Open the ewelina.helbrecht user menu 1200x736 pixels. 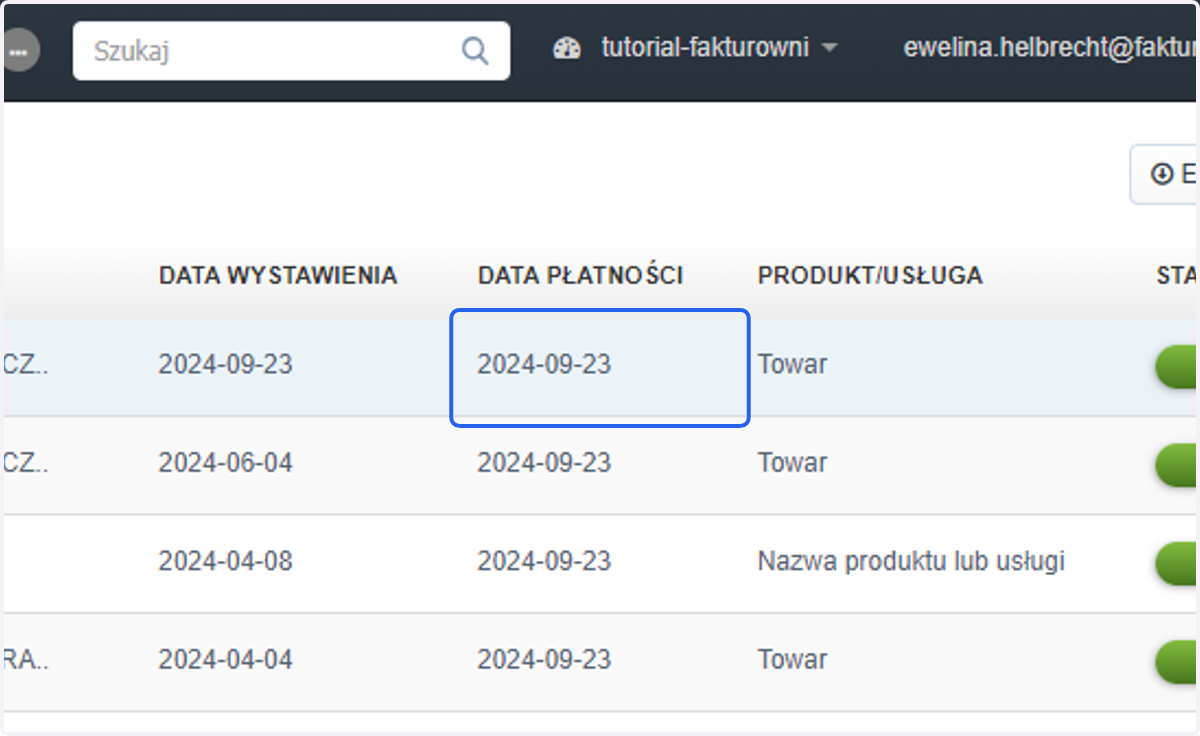coord(1049,48)
